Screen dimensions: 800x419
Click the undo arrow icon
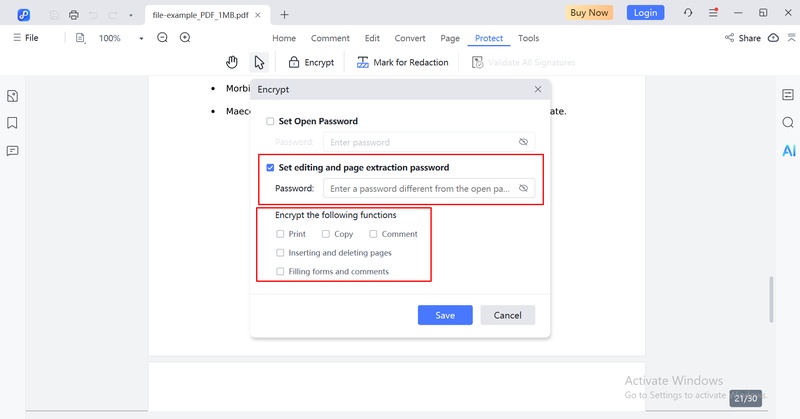(x=93, y=15)
